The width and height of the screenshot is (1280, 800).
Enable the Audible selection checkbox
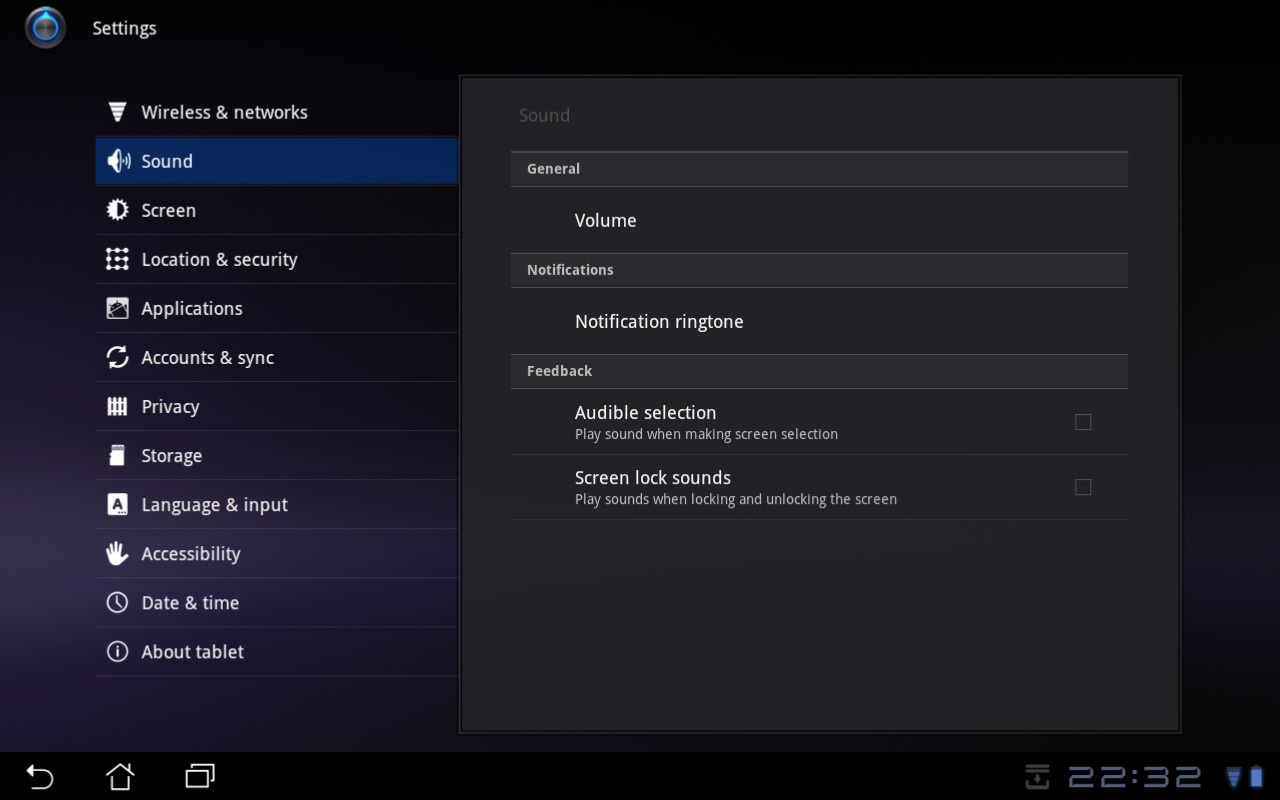(1082, 422)
